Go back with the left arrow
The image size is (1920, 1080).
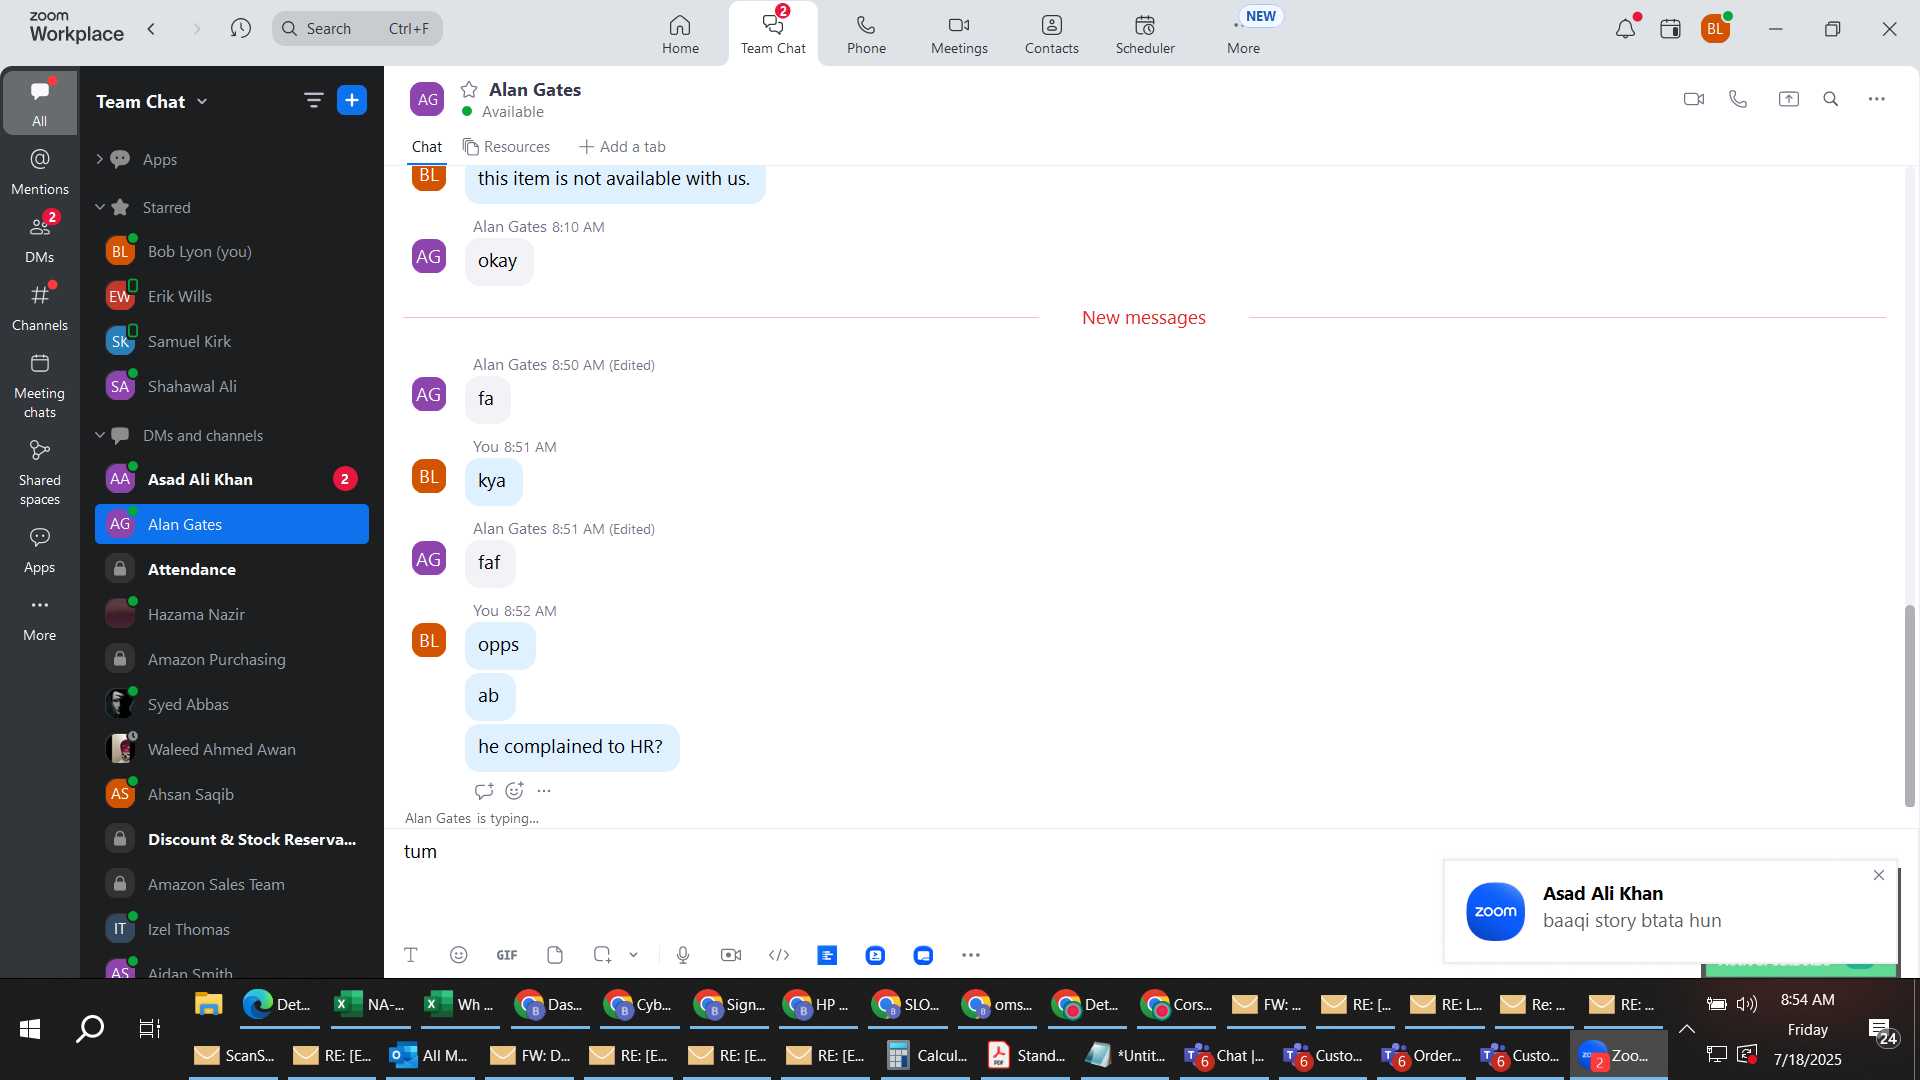[151, 28]
